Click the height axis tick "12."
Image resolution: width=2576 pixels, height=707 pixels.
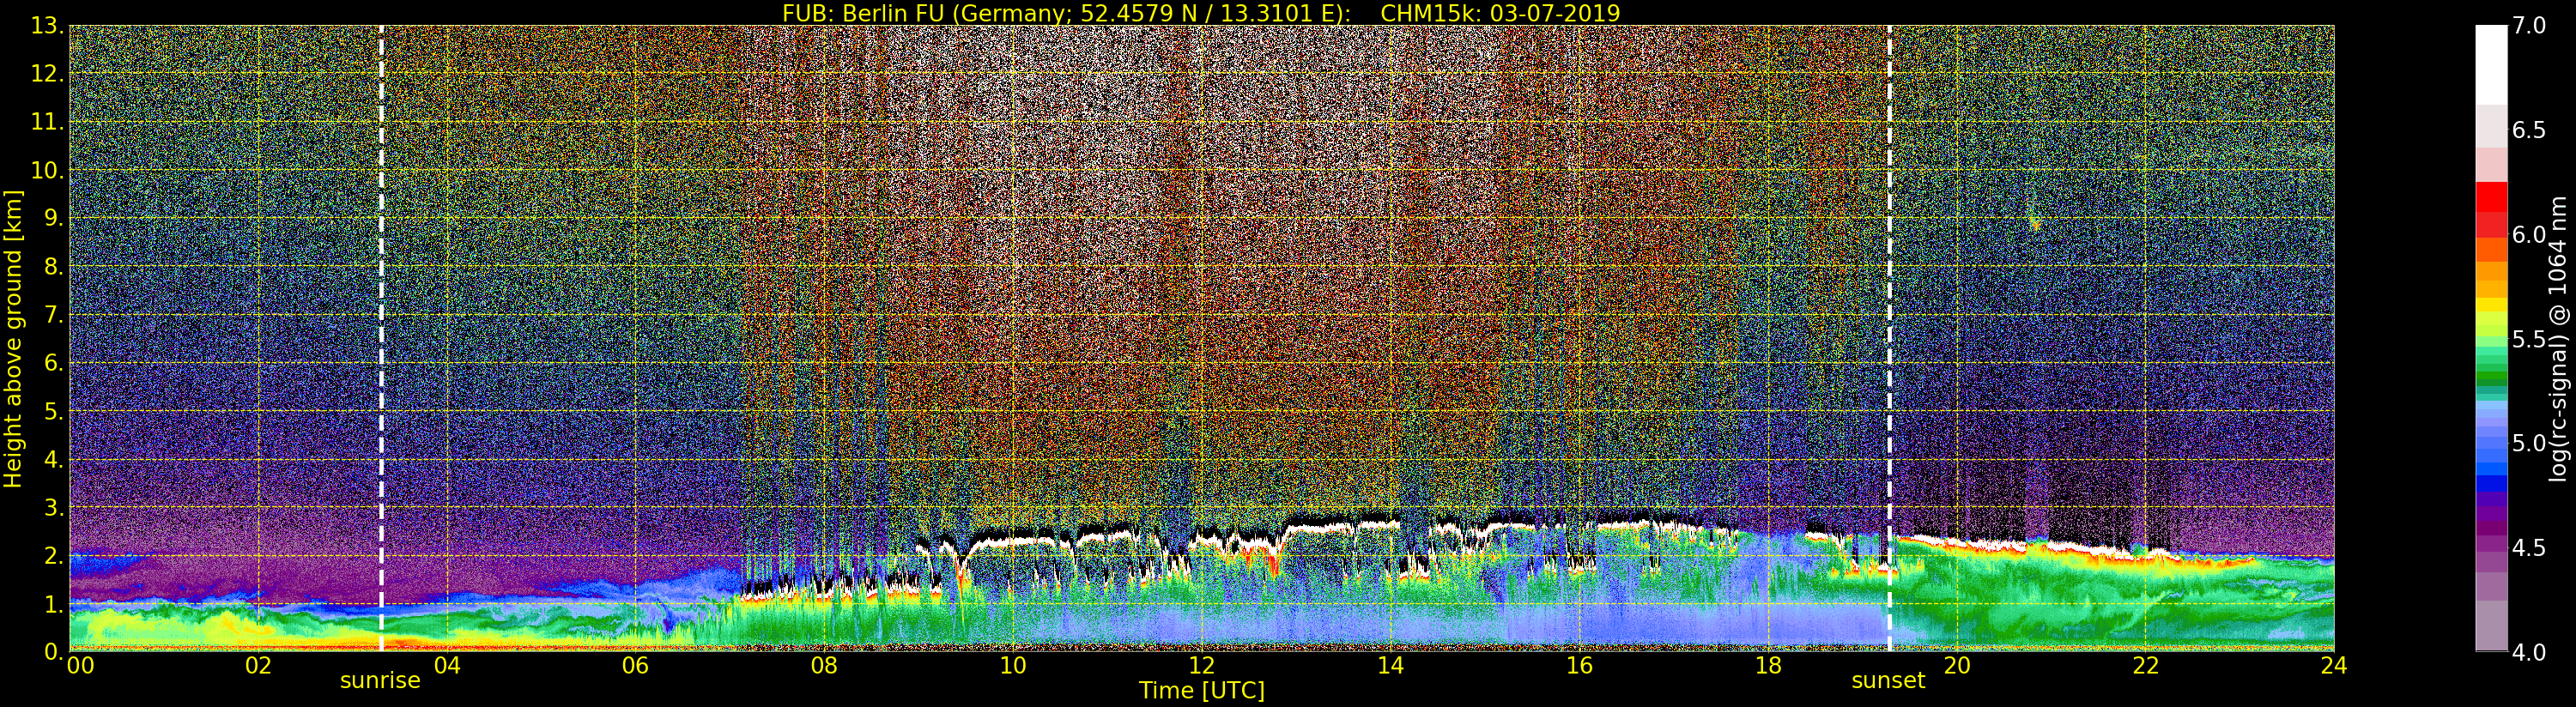(x=48, y=74)
